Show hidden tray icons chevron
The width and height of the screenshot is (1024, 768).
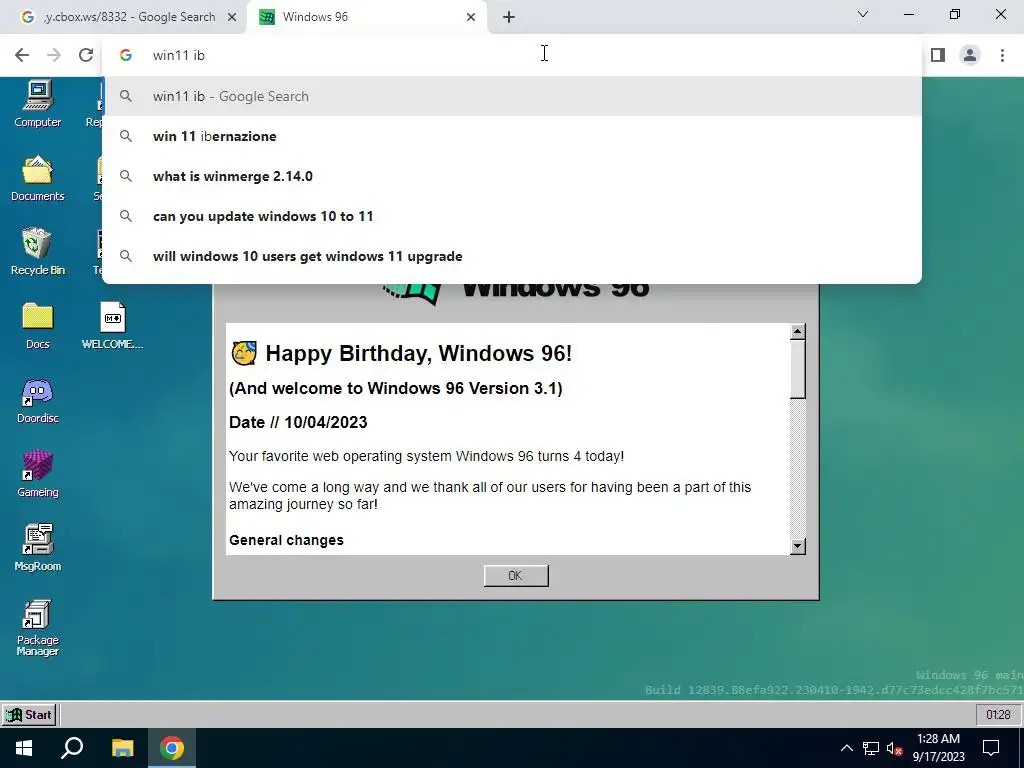pos(846,748)
